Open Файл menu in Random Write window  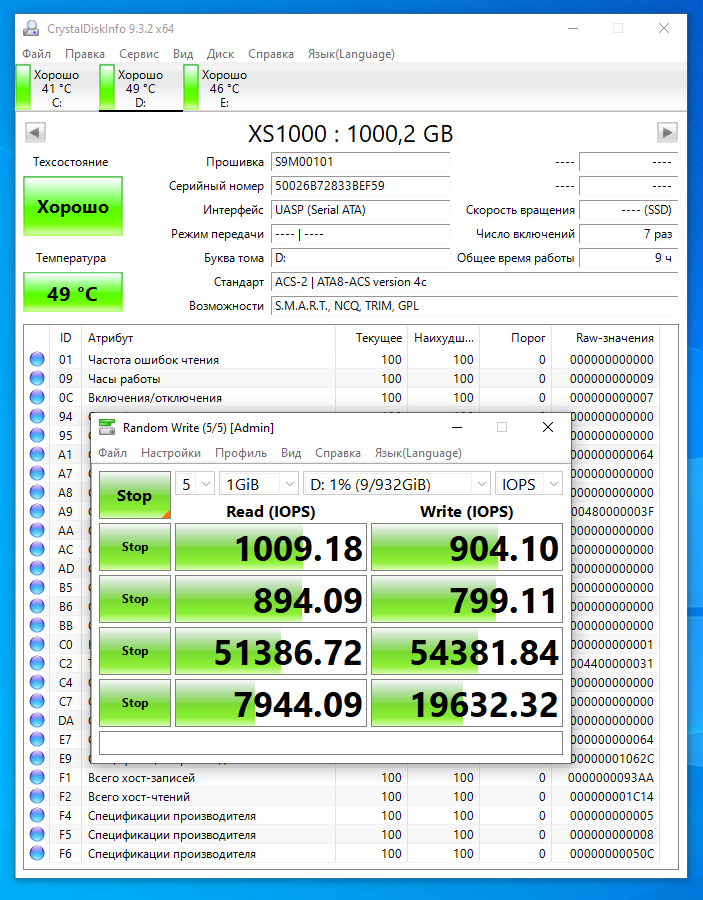pyautogui.click(x=112, y=453)
